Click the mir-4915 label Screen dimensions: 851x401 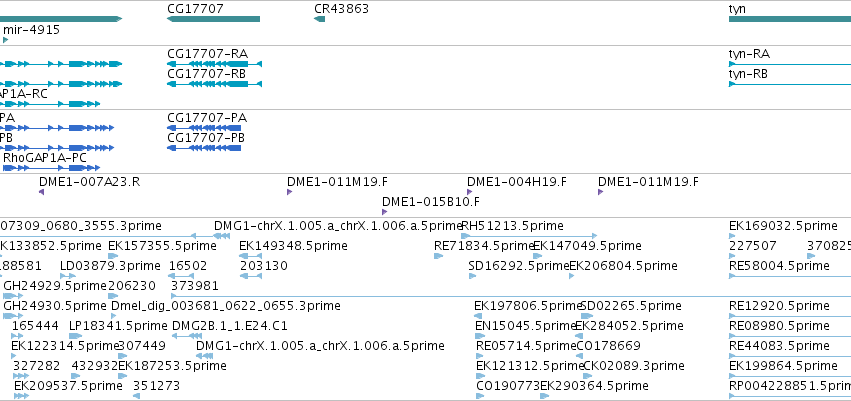[31, 30]
